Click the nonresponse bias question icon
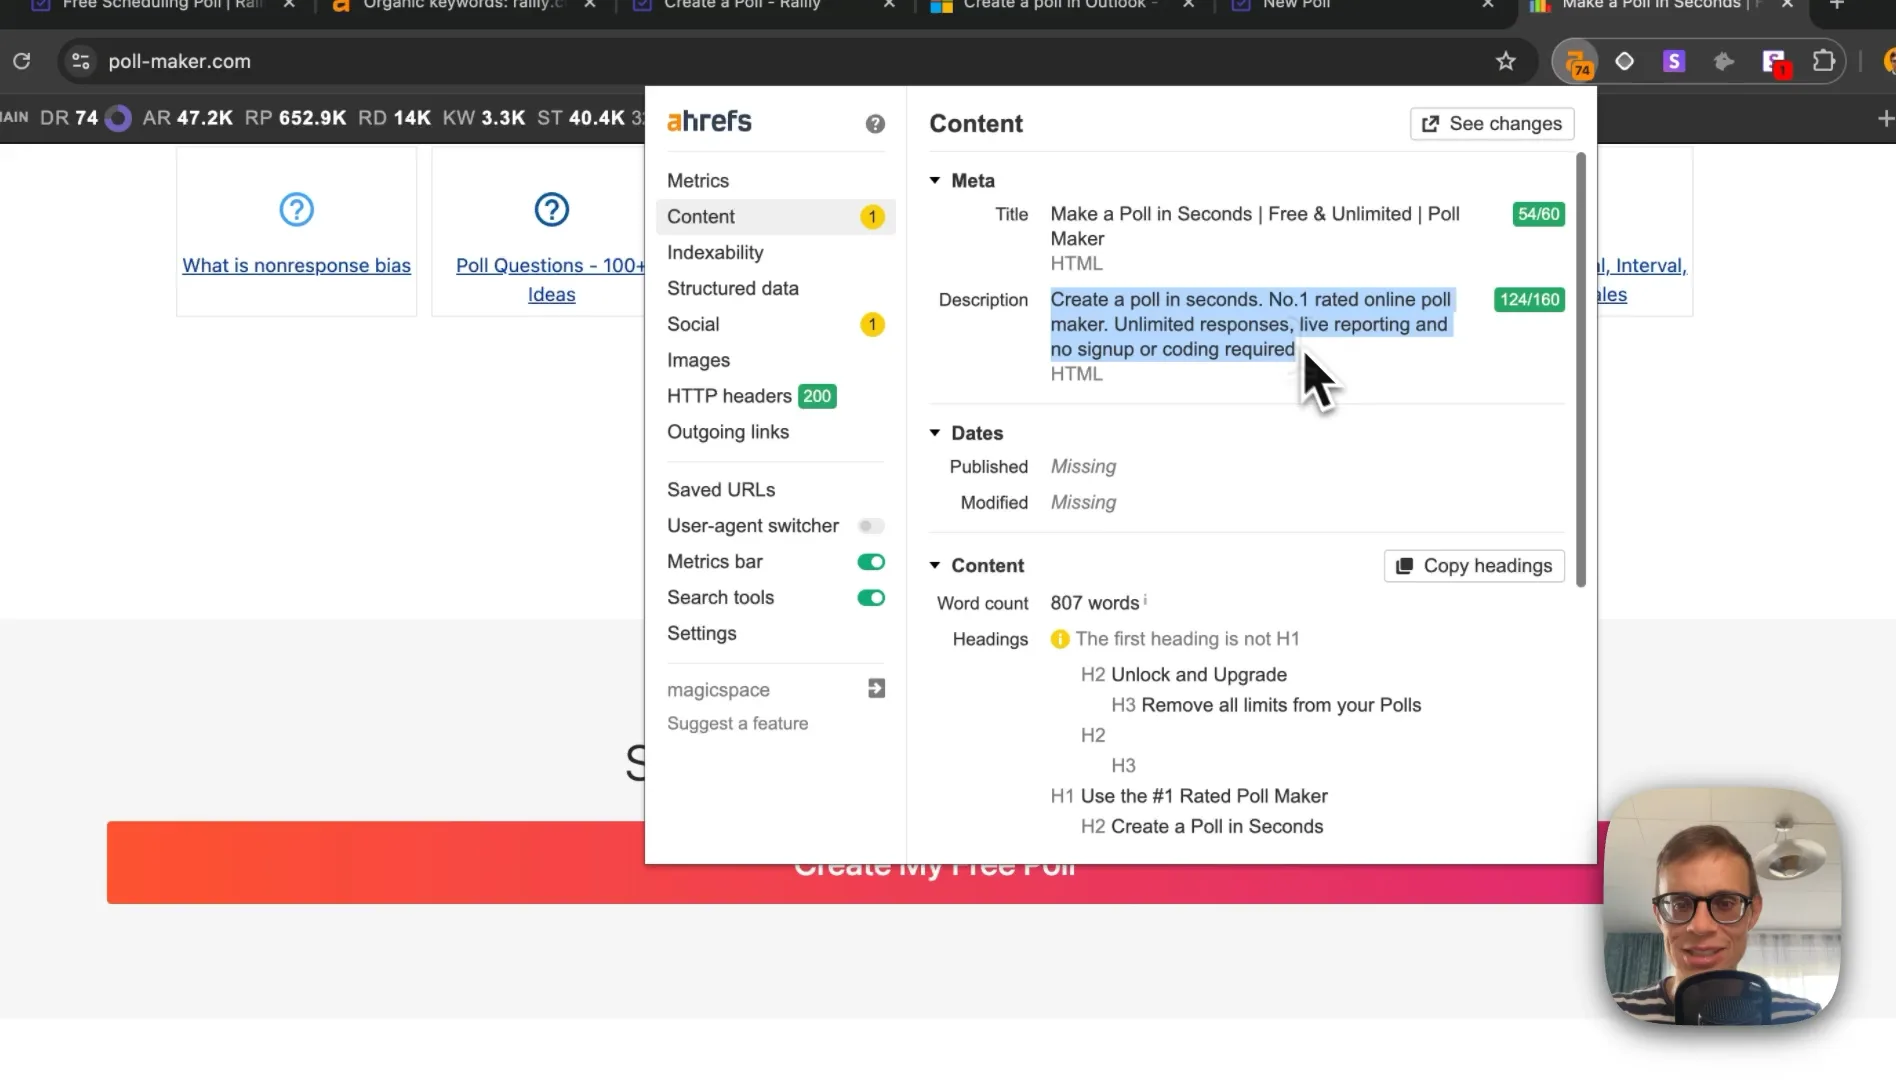This screenshot has width=1896, height=1080. pos(296,209)
